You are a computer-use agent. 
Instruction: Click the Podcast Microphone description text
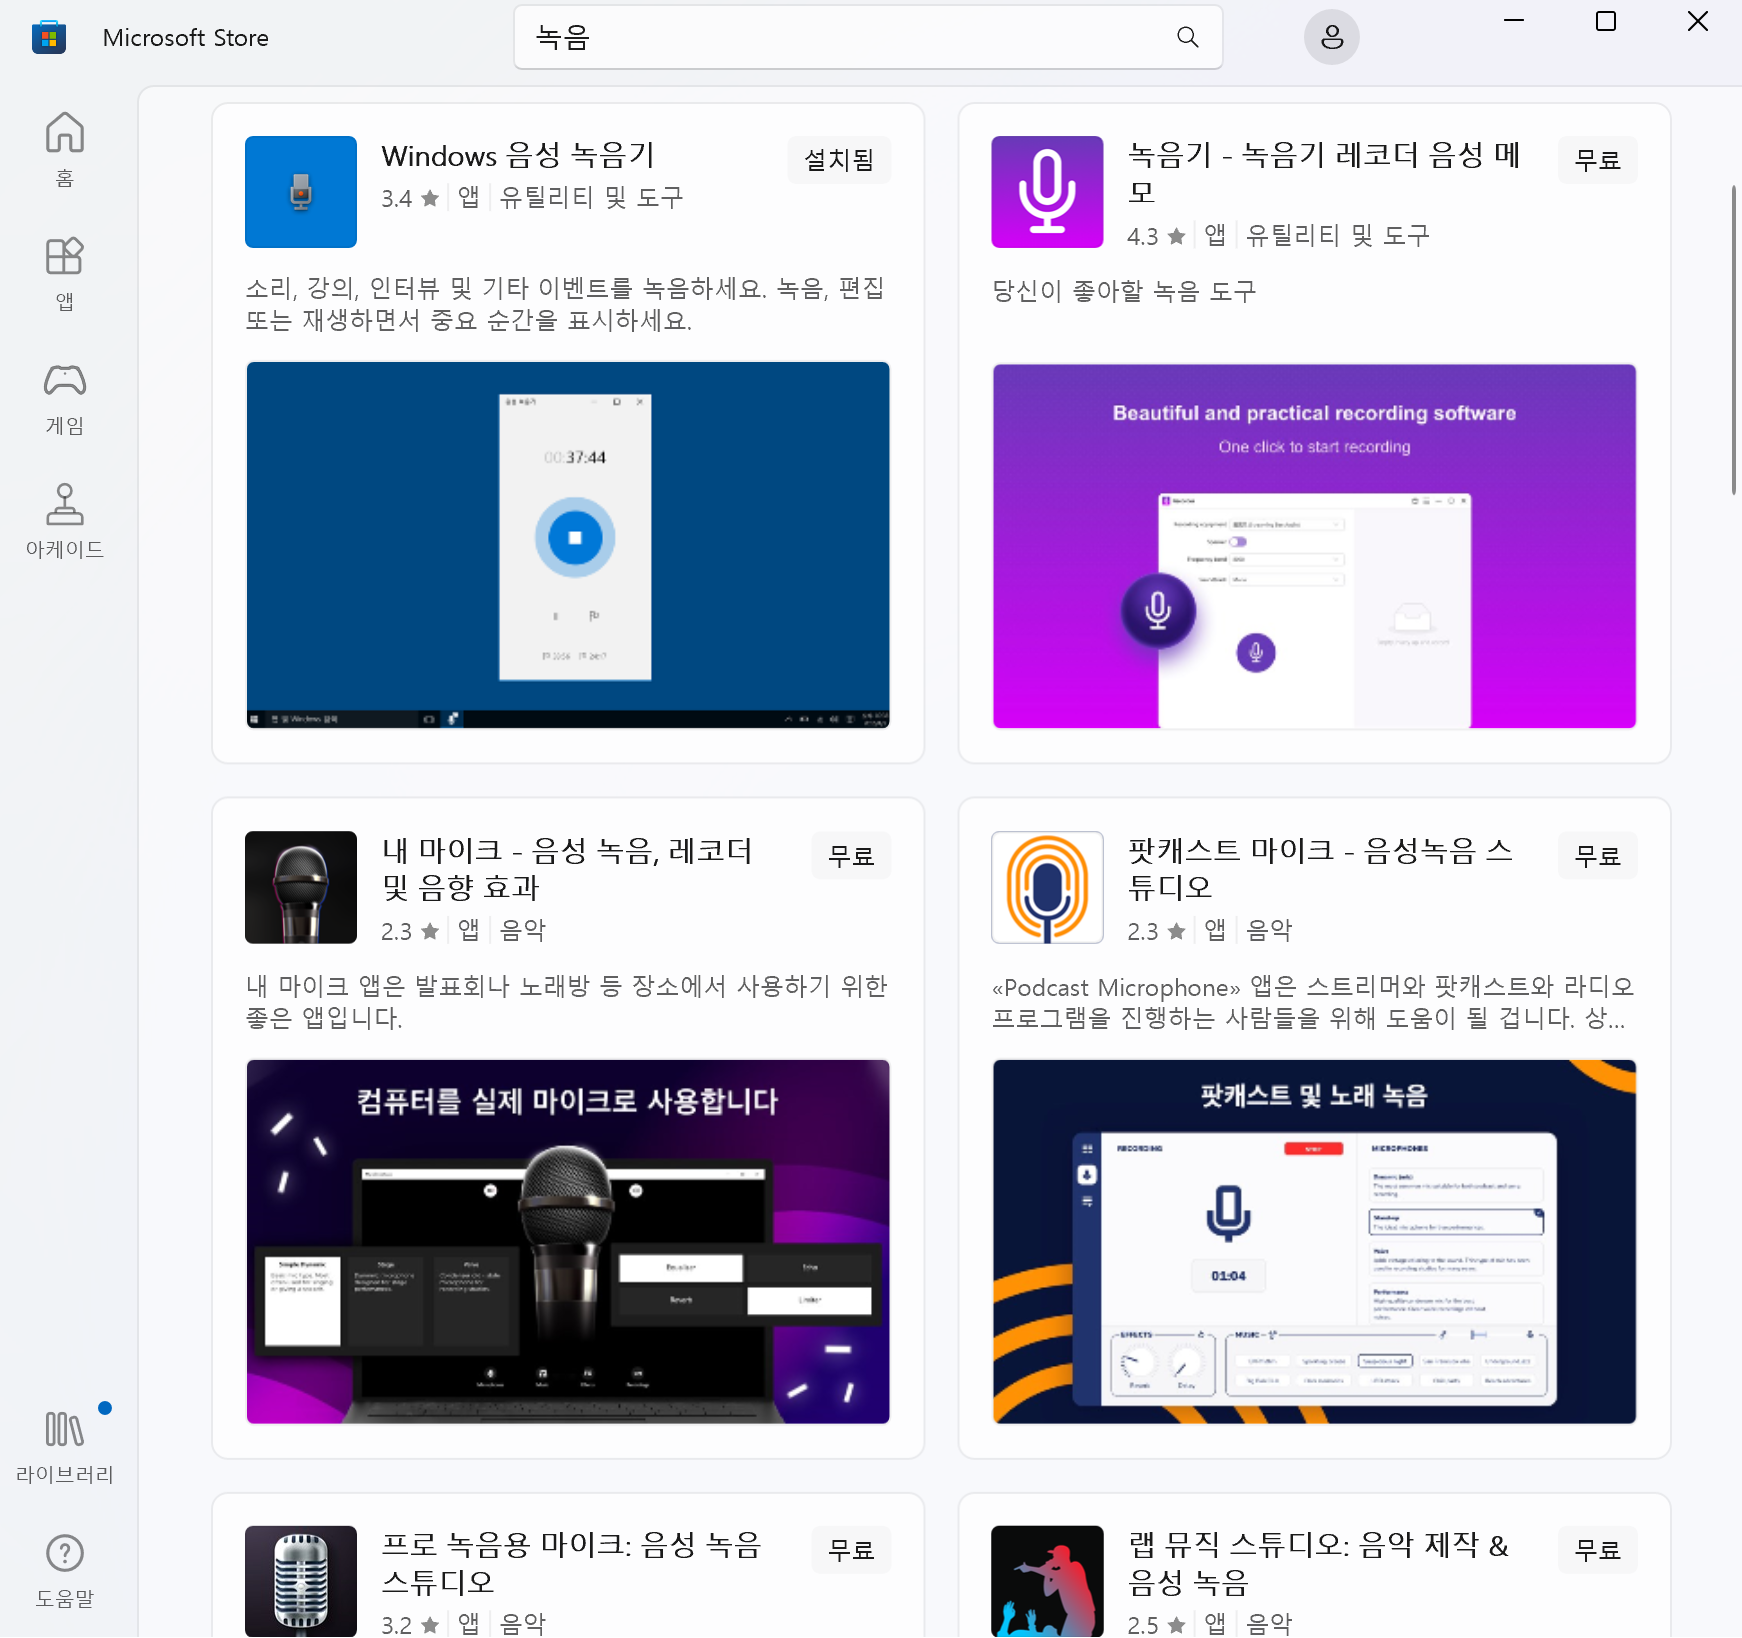pyautogui.click(x=1312, y=1002)
